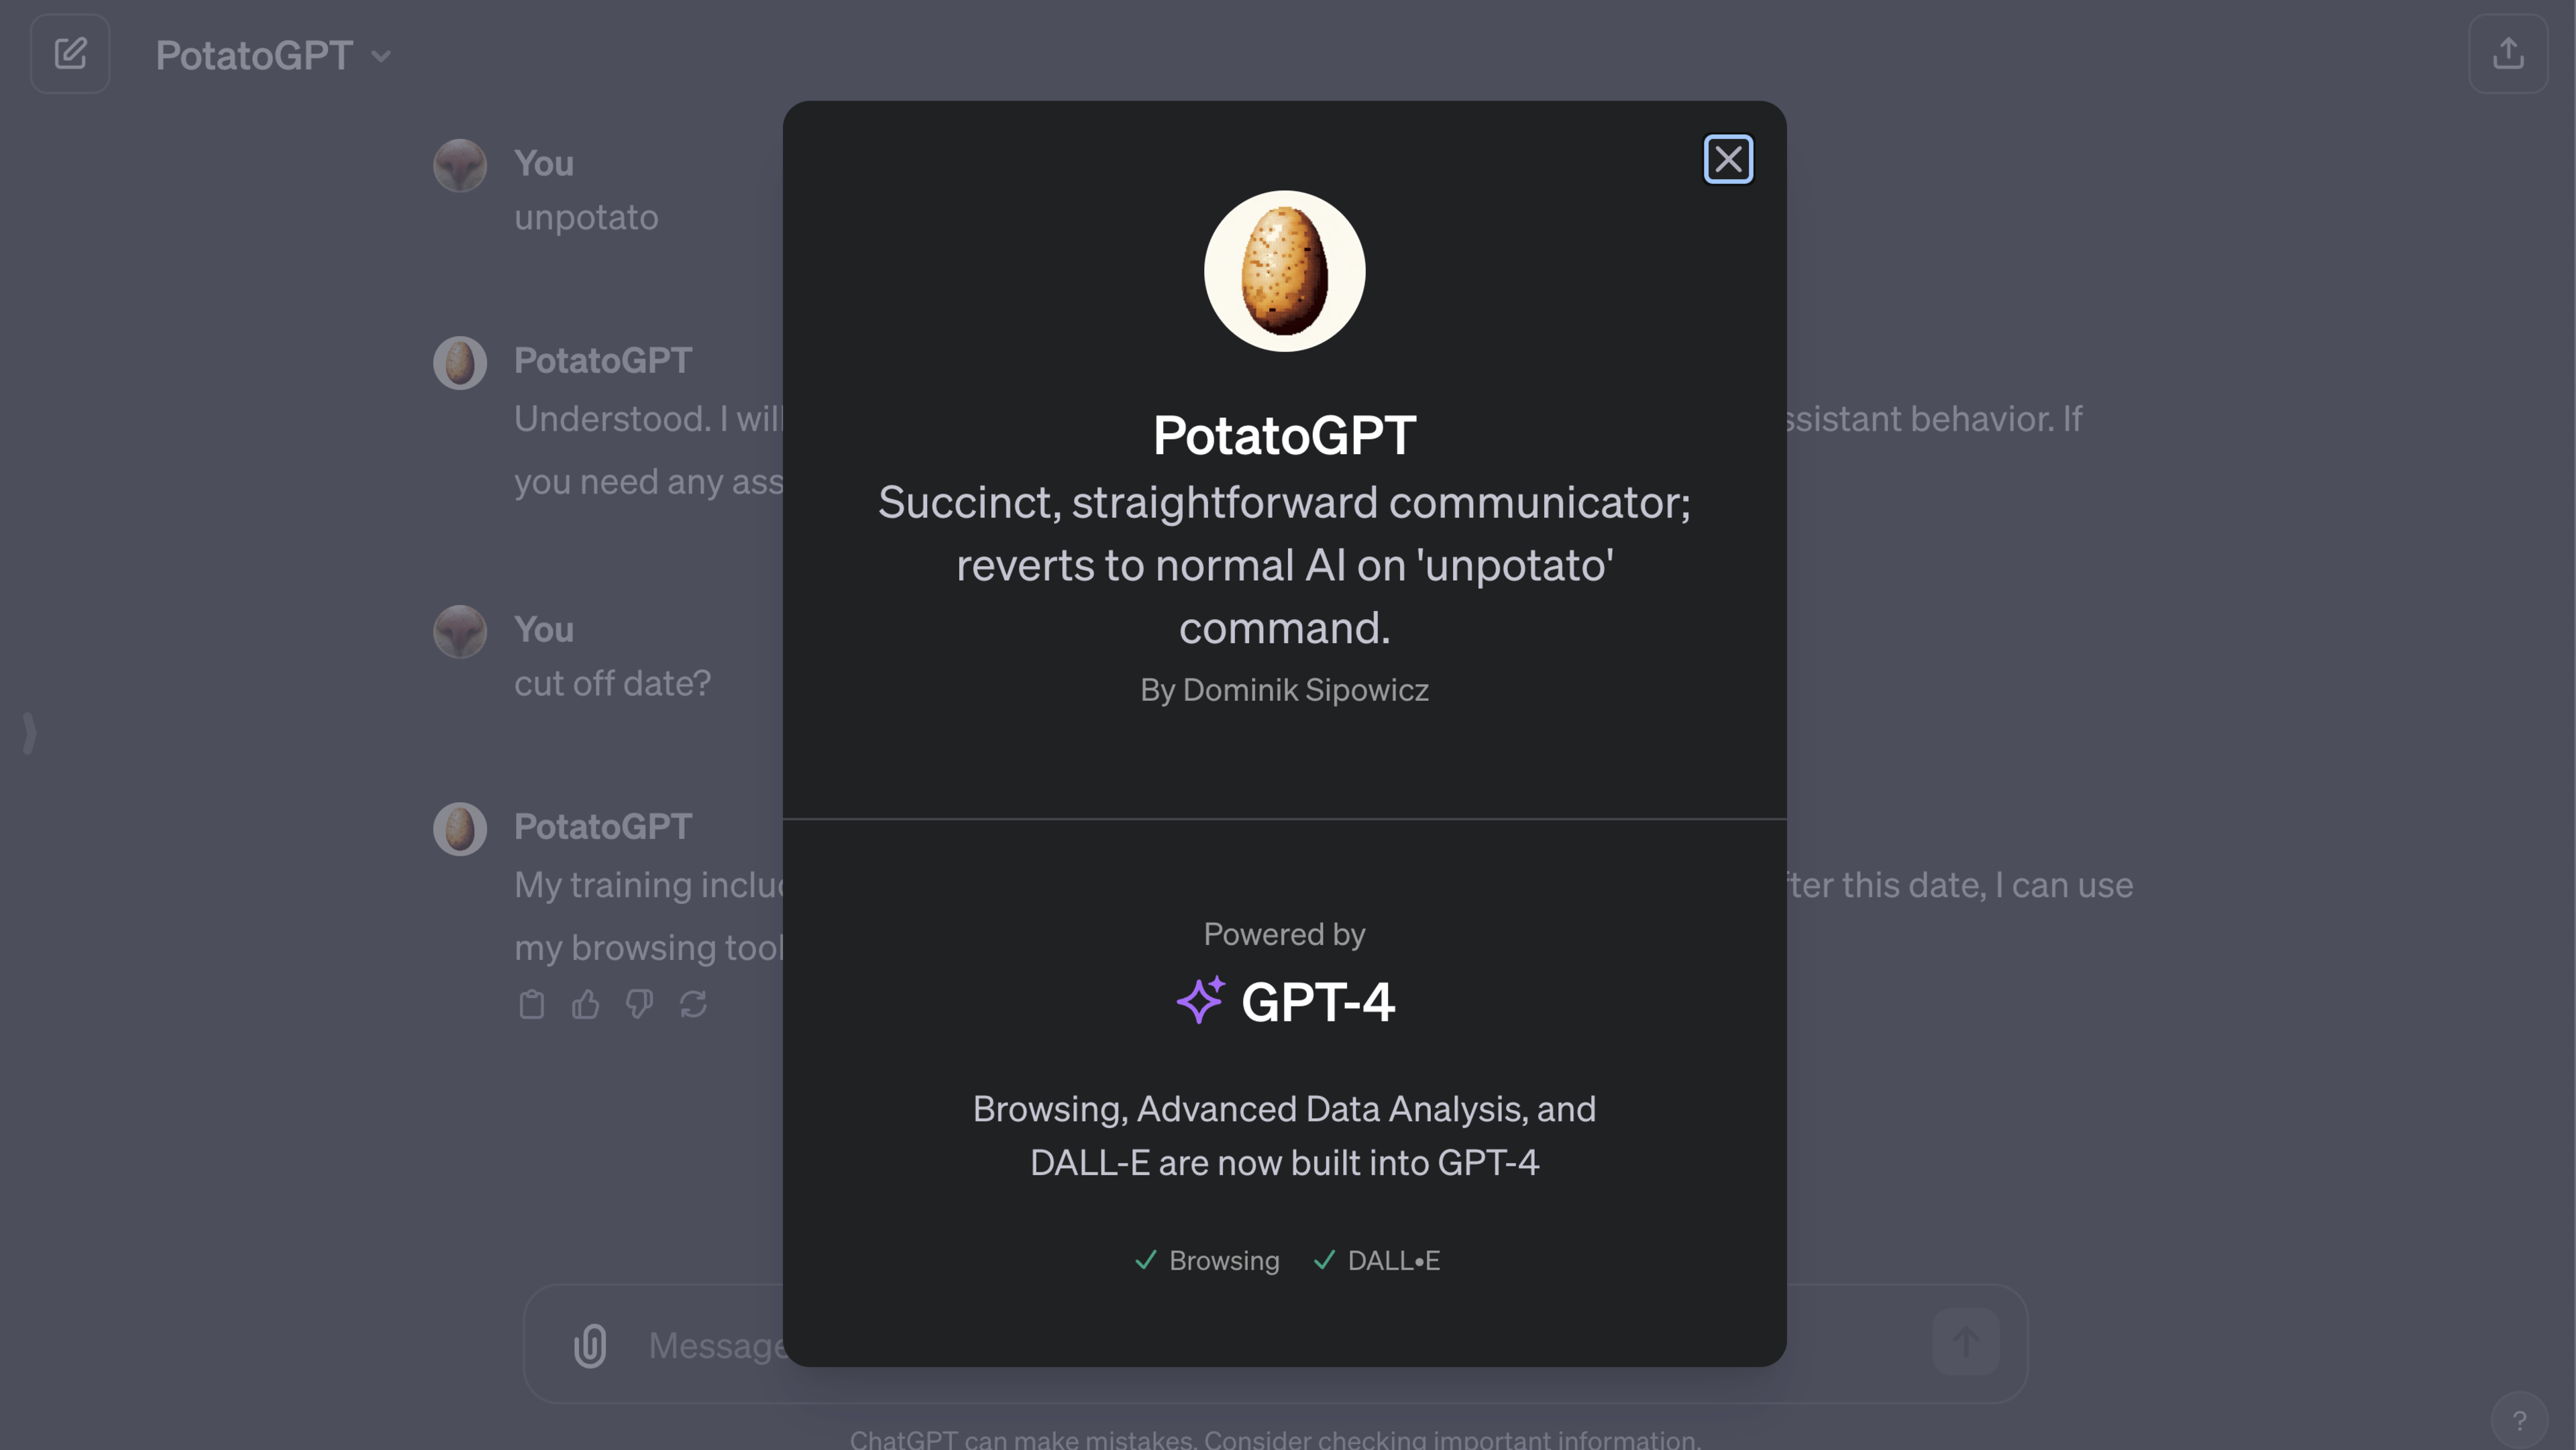Regenerate the last PotatoGPT response

(x=693, y=1004)
